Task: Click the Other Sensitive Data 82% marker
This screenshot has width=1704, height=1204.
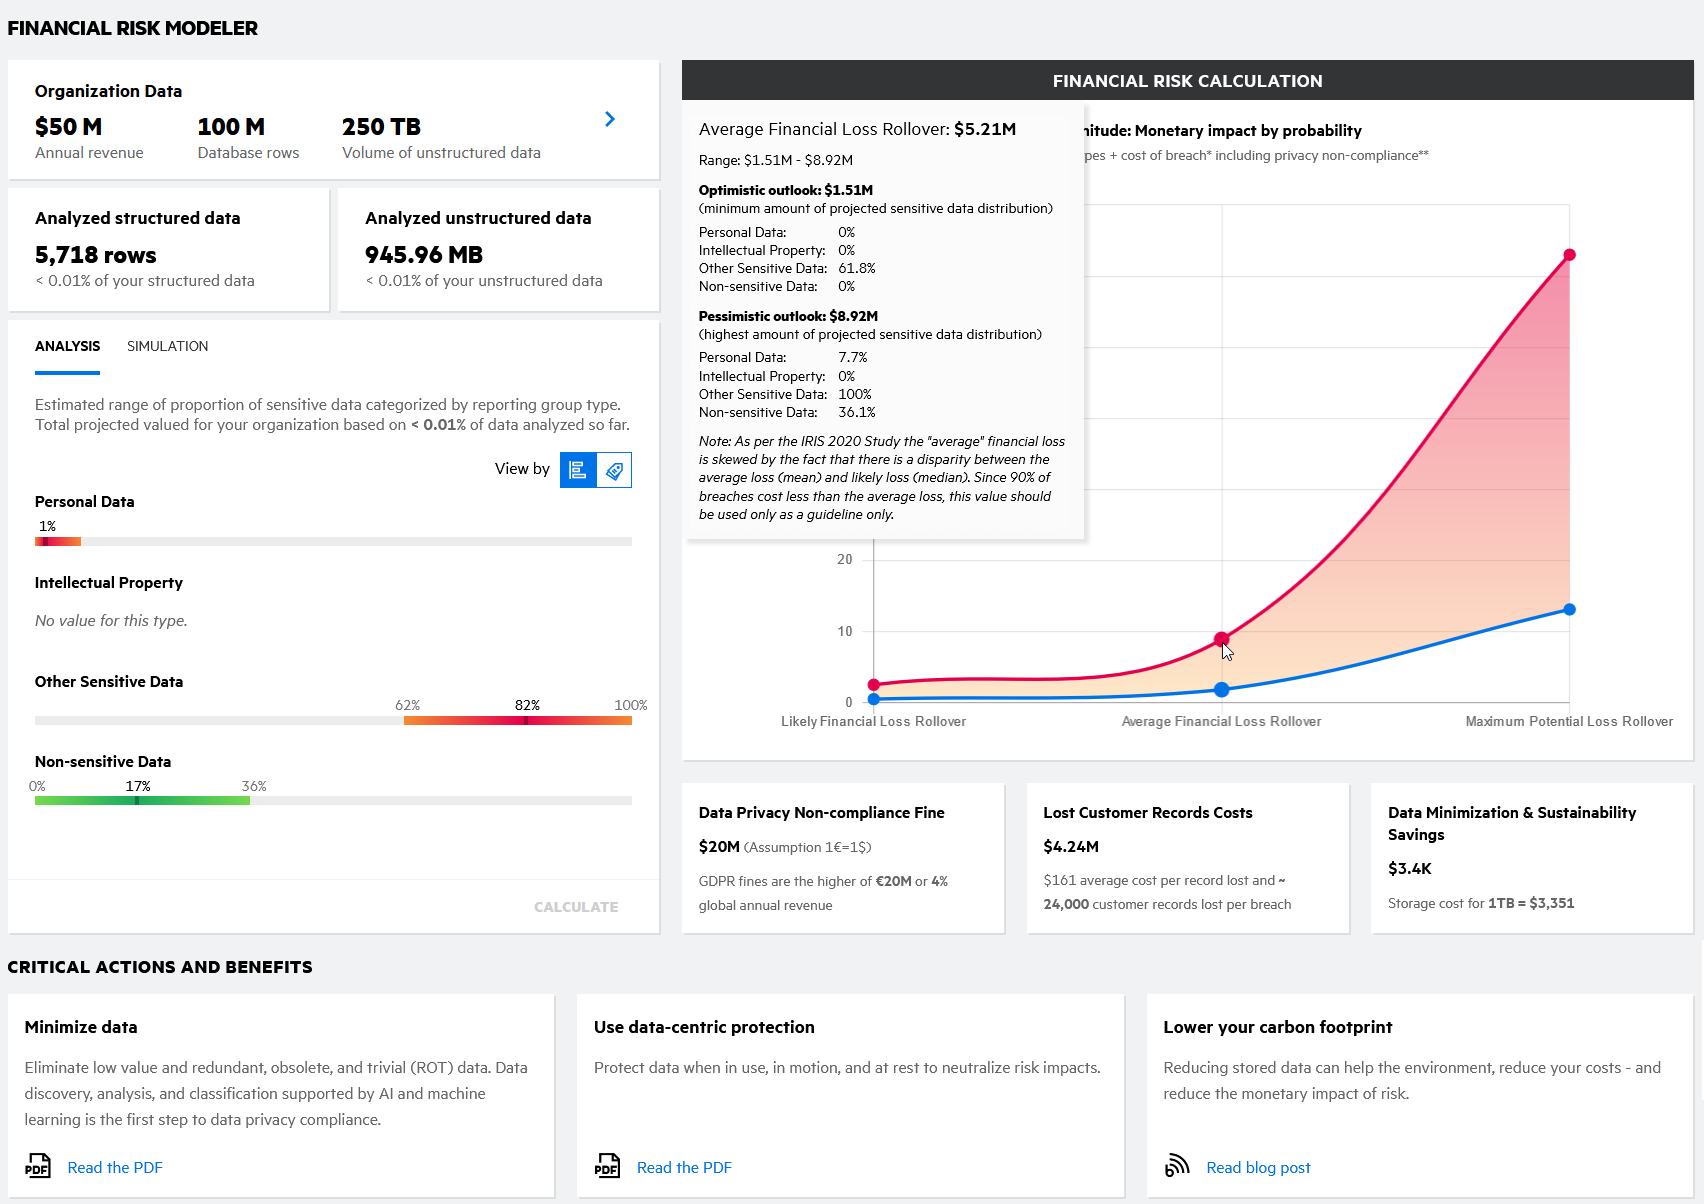Action: click(x=526, y=720)
